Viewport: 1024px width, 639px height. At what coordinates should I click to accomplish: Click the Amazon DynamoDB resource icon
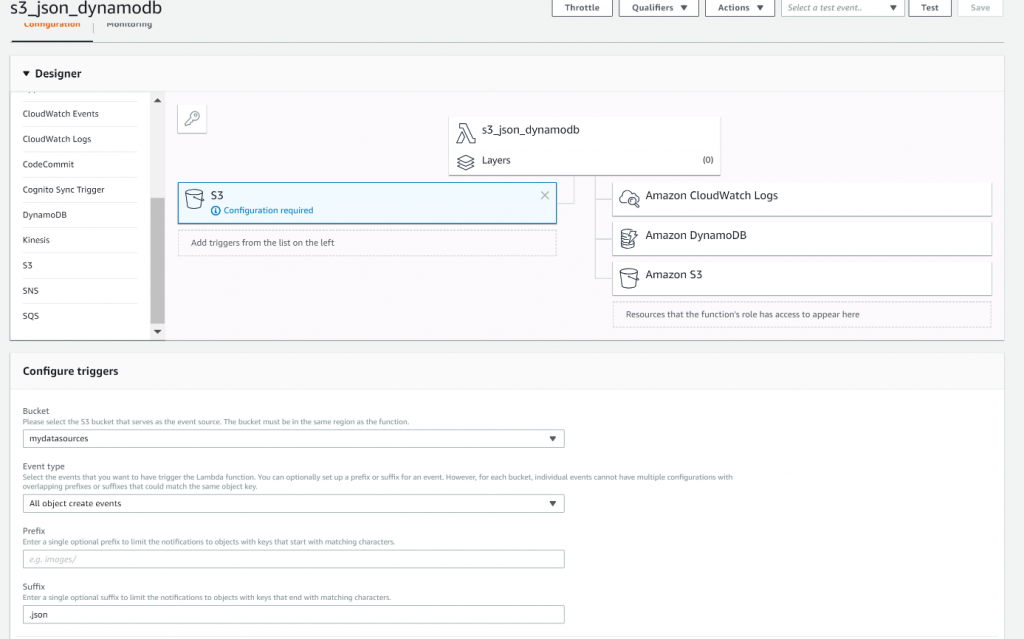point(628,238)
